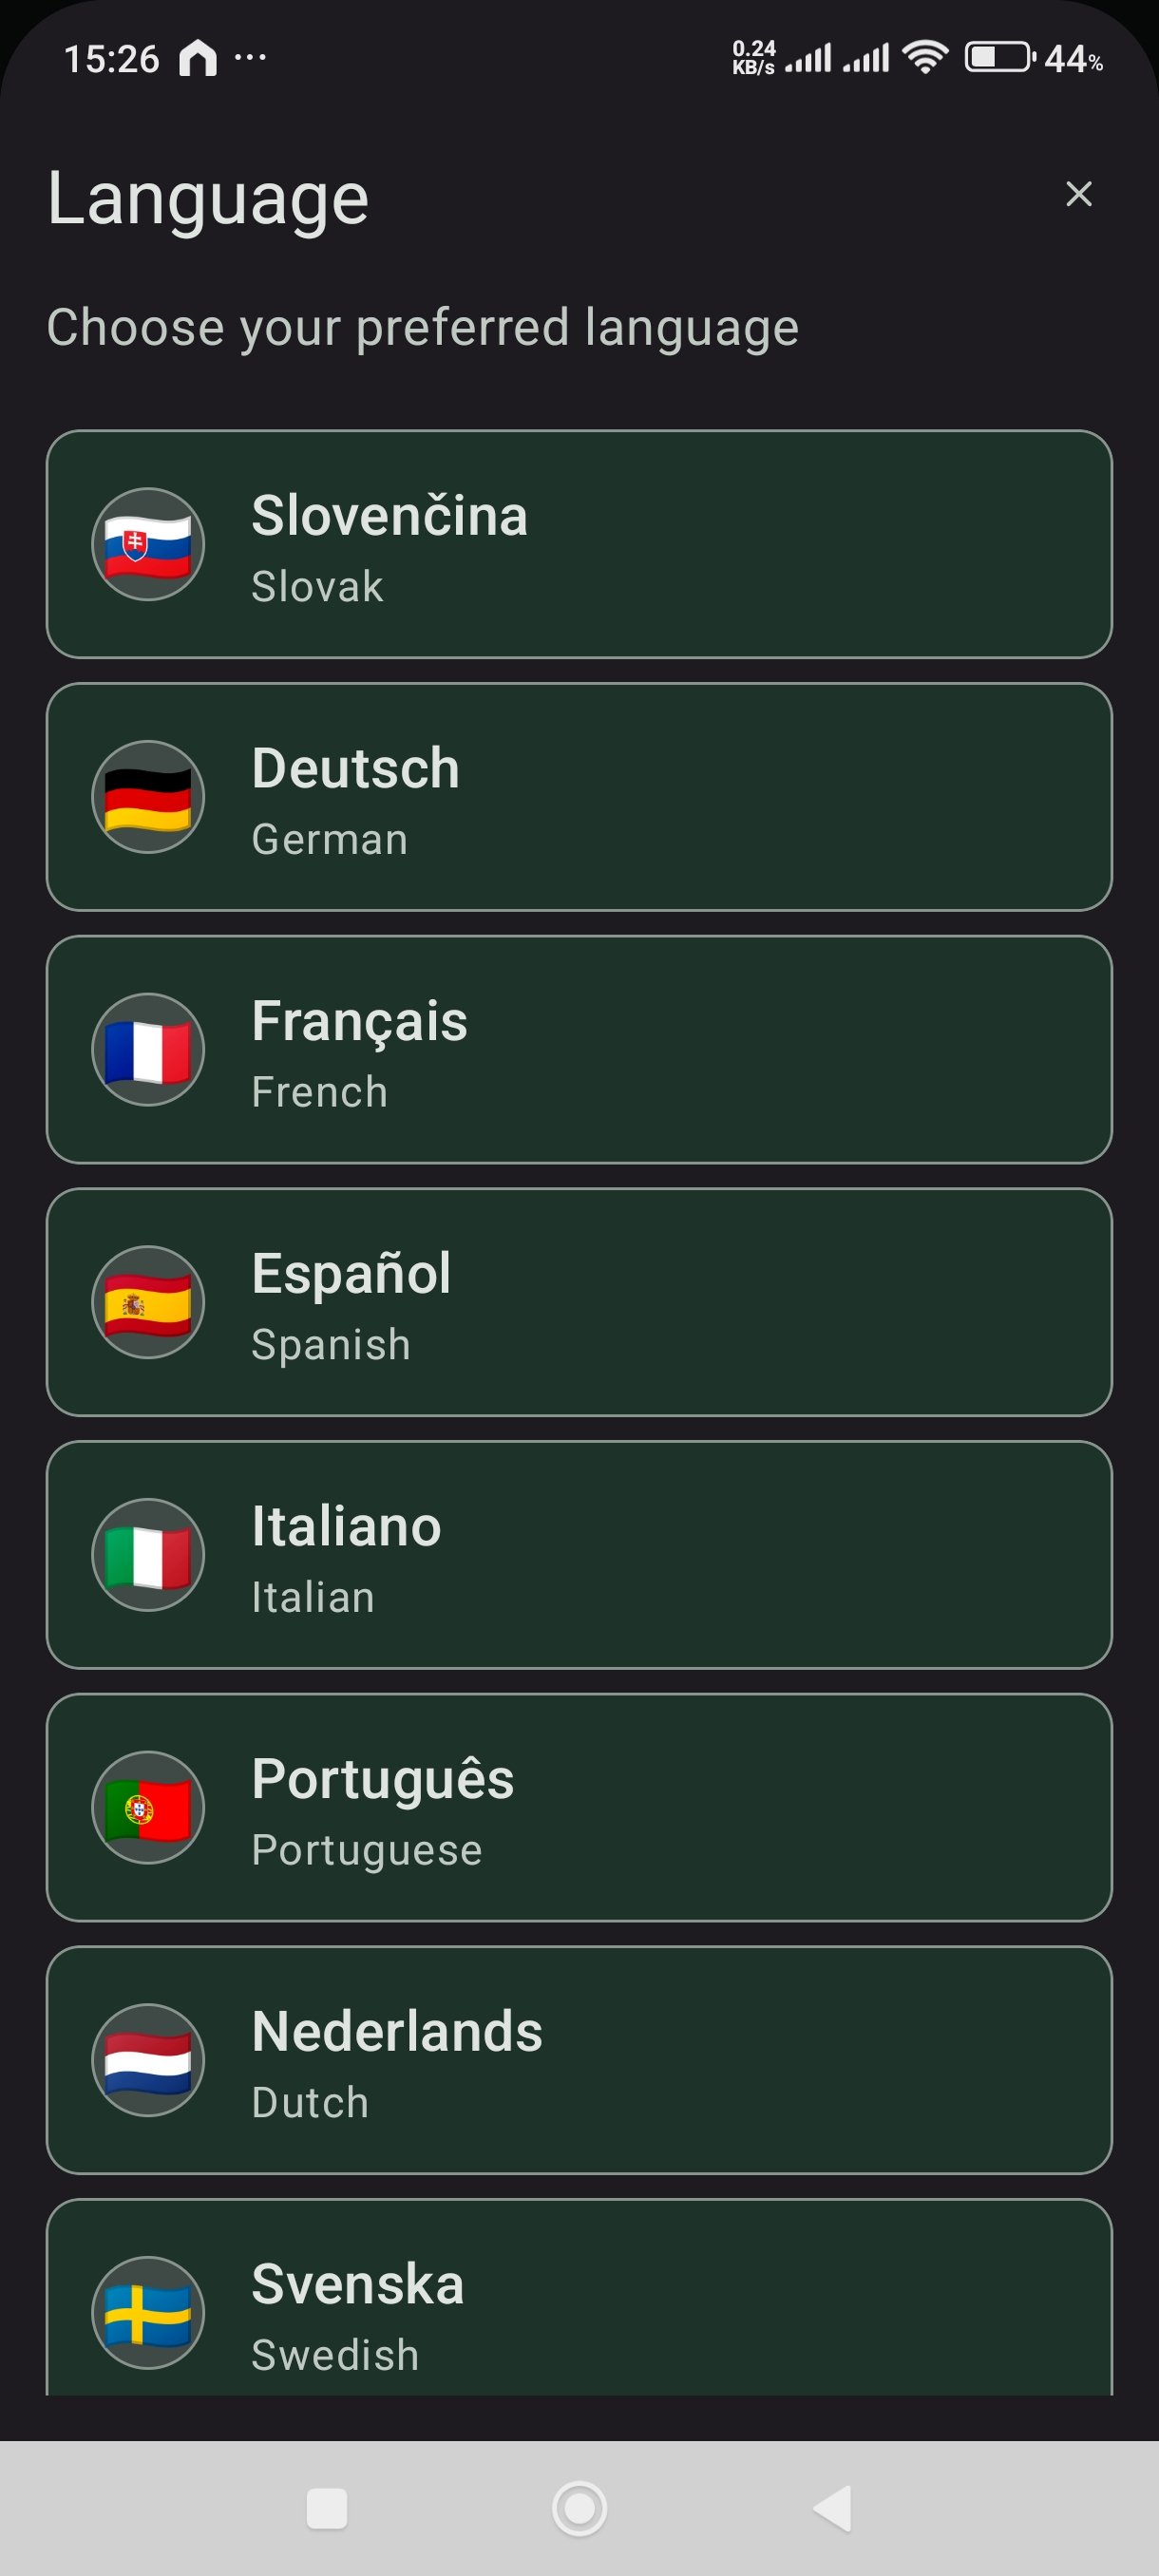Tap the Italian flag icon
The image size is (1159, 2576).
coord(148,1555)
